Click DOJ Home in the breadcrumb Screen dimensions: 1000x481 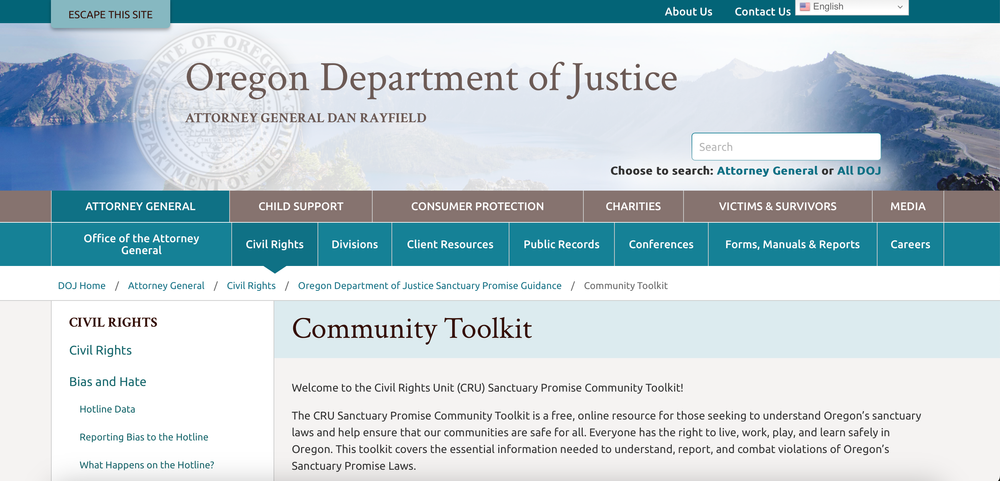pyautogui.click(x=82, y=285)
